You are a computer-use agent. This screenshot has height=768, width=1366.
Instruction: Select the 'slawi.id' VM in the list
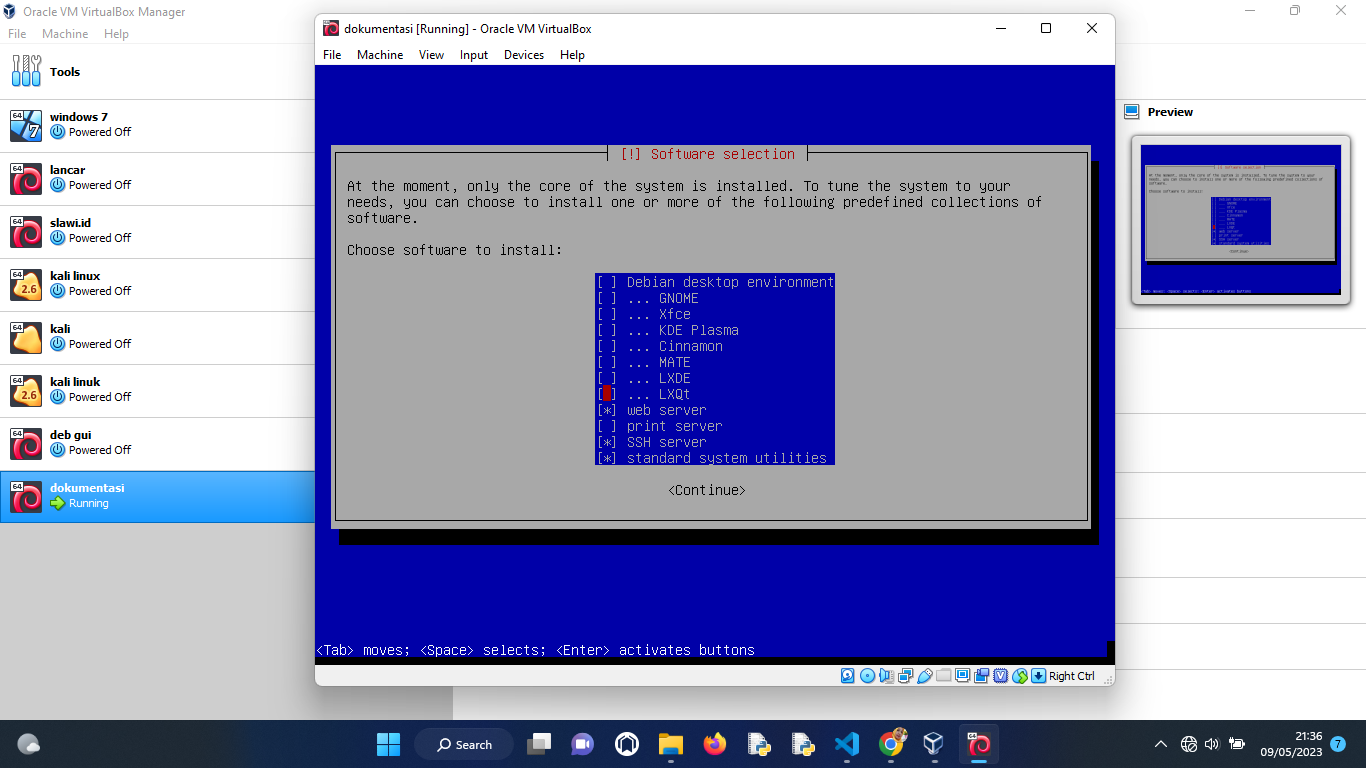click(157, 231)
